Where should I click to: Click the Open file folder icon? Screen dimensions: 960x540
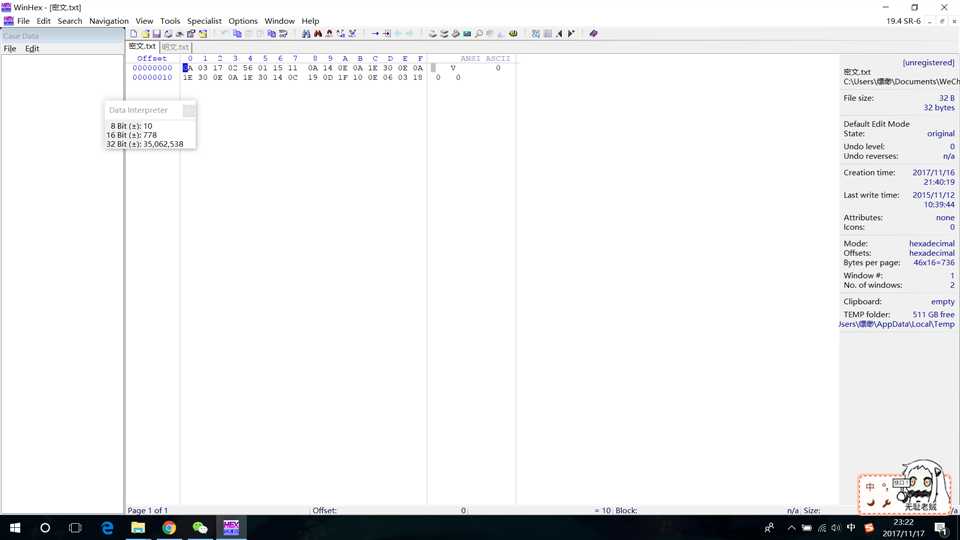click(146, 34)
